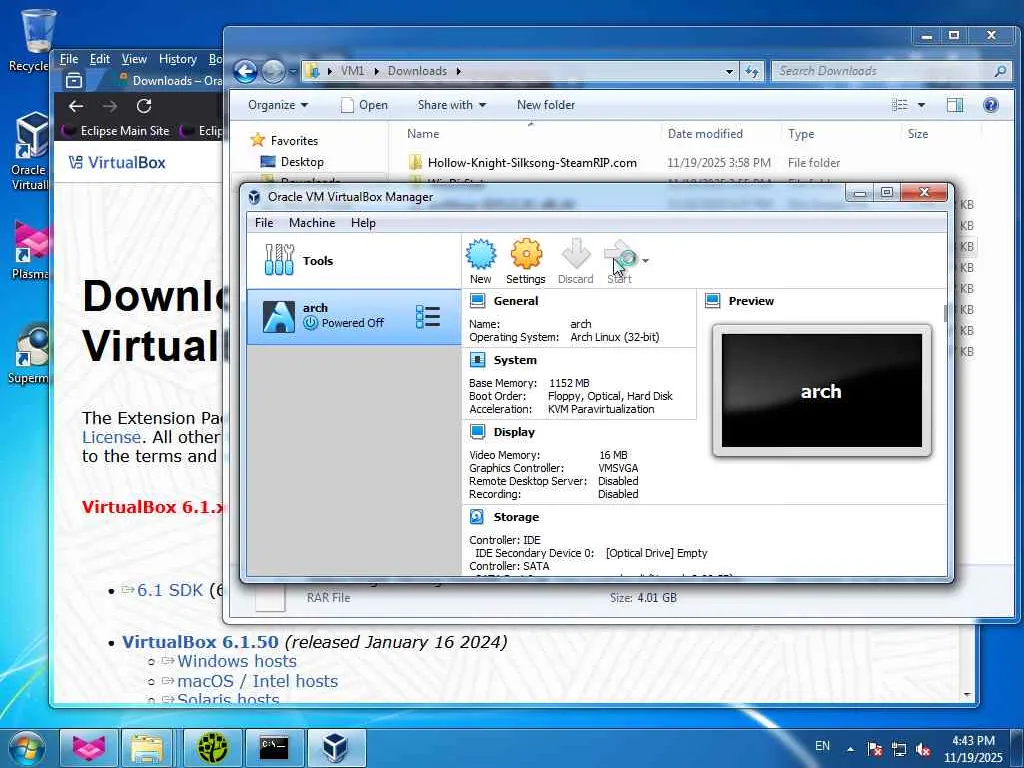Click Downloads in the Explorer breadcrumb

[x=417, y=71]
